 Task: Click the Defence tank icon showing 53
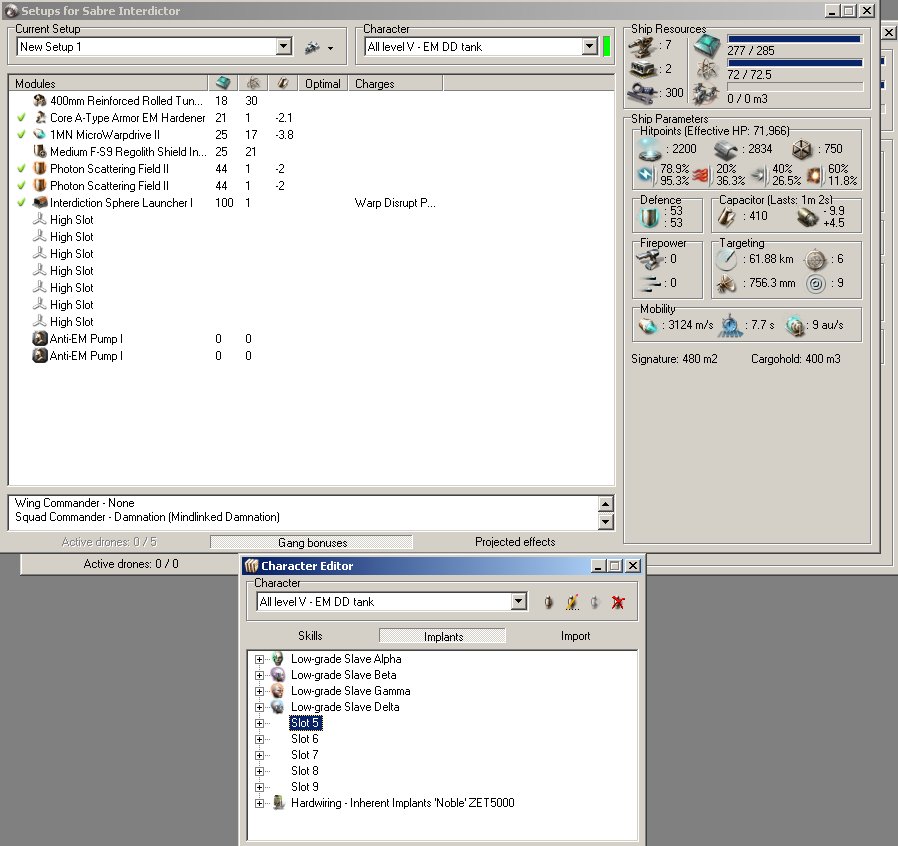click(649, 218)
